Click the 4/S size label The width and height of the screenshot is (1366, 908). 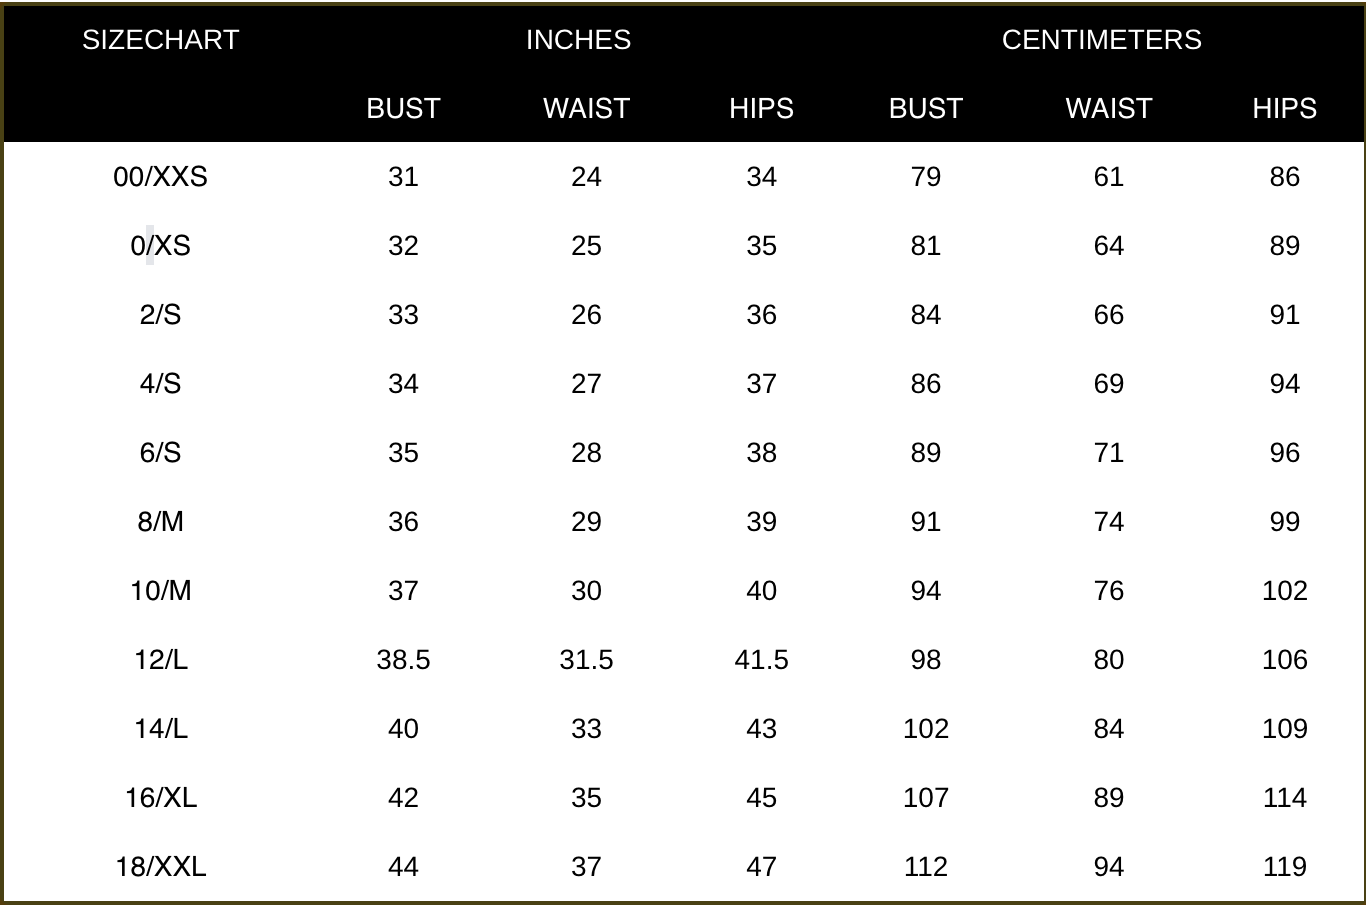coord(160,384)
